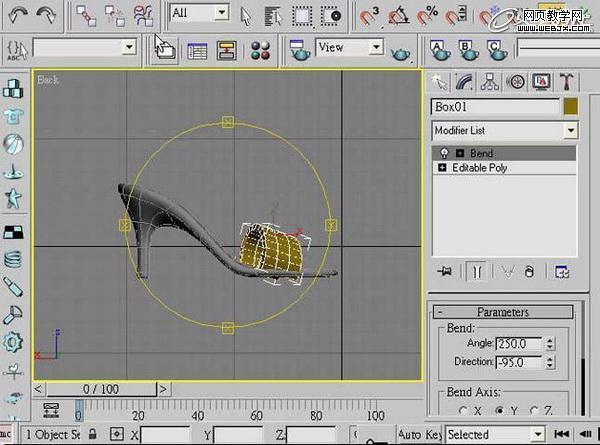Viewport: 600px width, 445px height.
Task: Switch to the Display command panel tab
Action: [541, 82]
